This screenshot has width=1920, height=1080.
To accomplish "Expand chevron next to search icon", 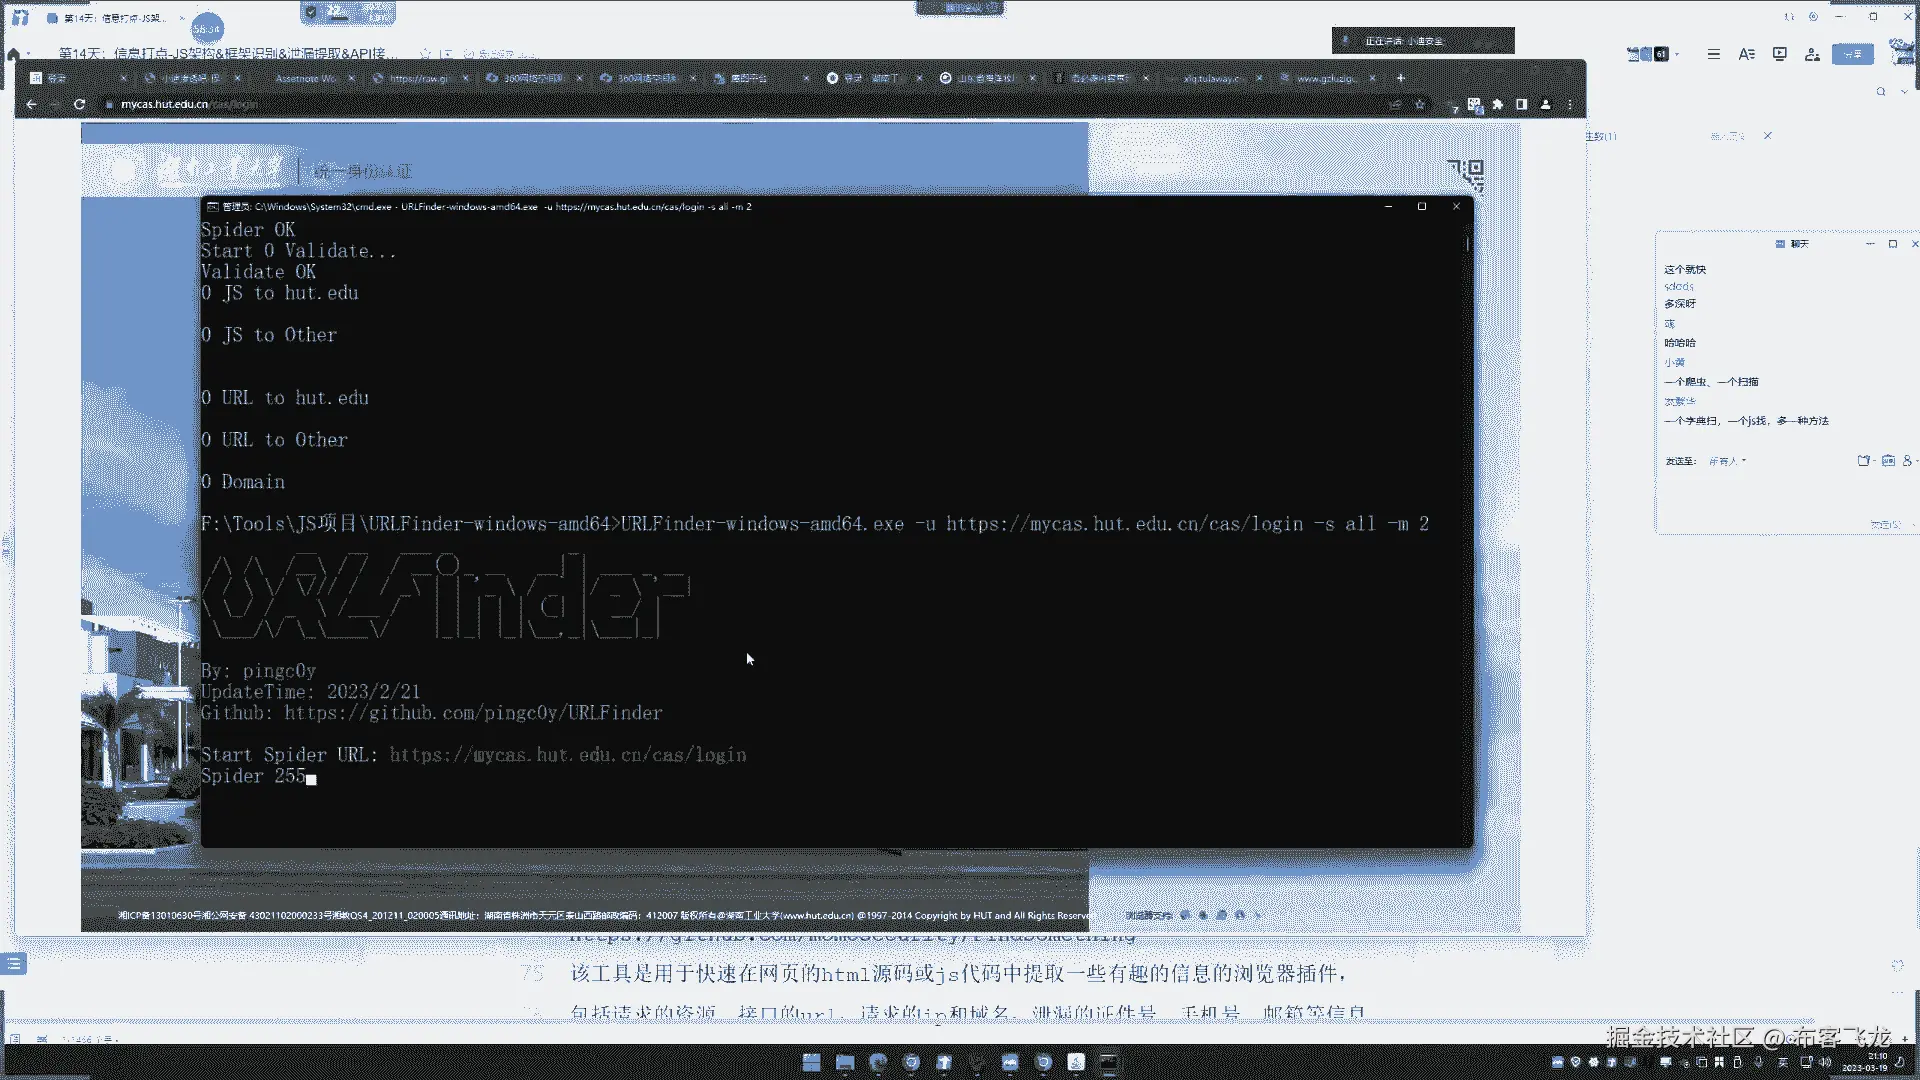I will [x=1903, y=92].
